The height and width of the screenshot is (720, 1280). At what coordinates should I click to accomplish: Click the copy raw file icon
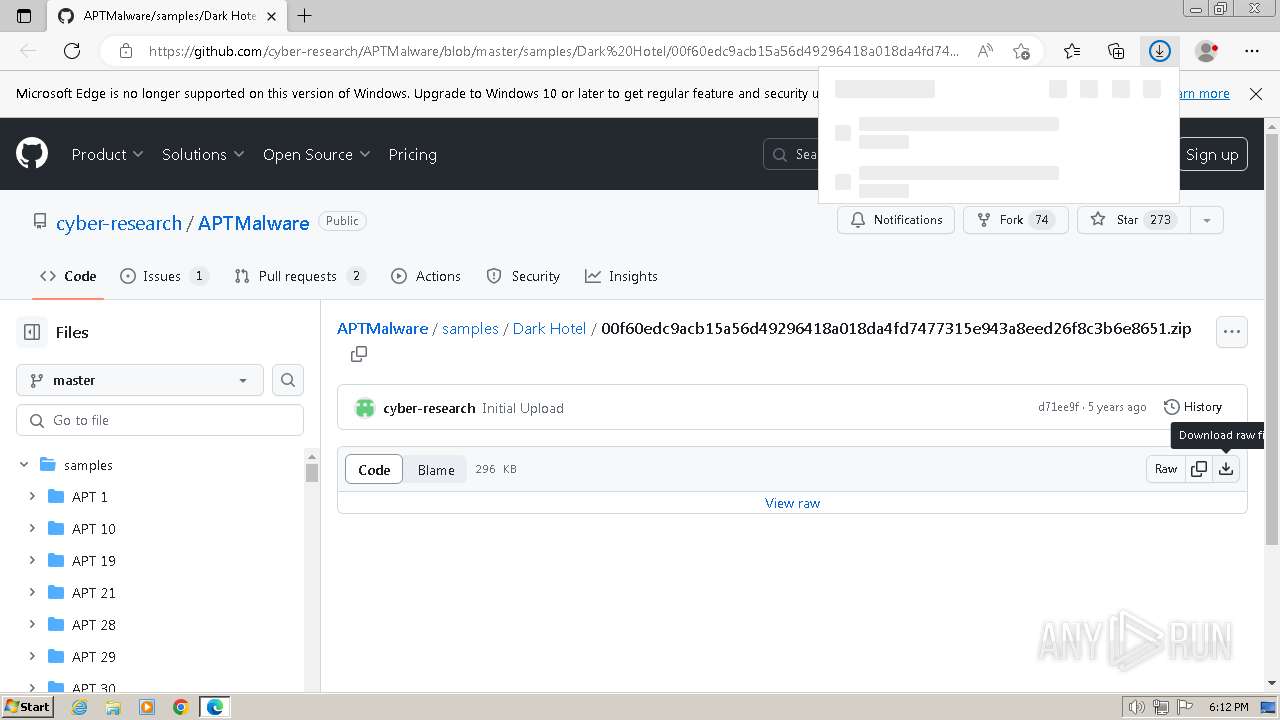[x=1199, y=469]
